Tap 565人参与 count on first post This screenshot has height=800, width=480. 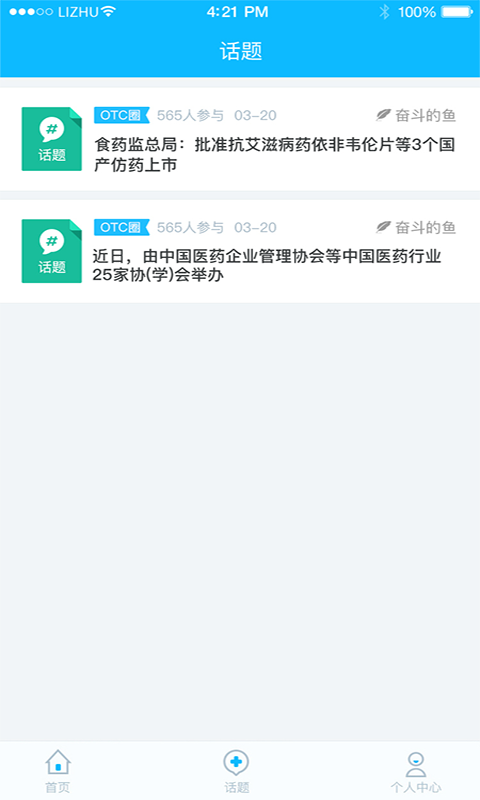(190, 116)
